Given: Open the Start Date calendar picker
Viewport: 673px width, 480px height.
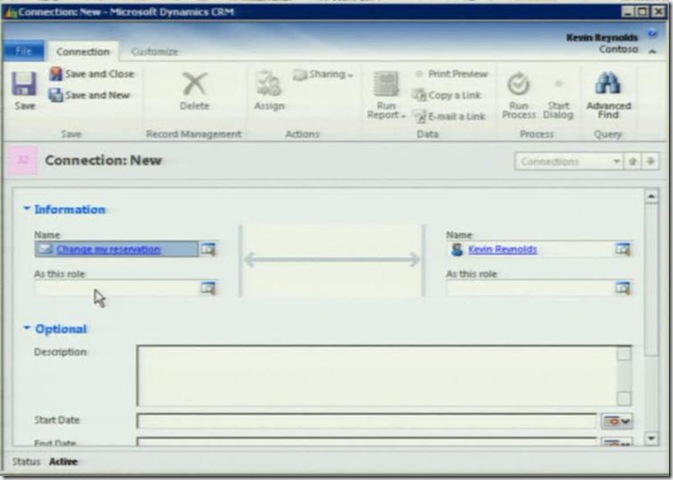Looking at the screenshot, I should (617, 421).
